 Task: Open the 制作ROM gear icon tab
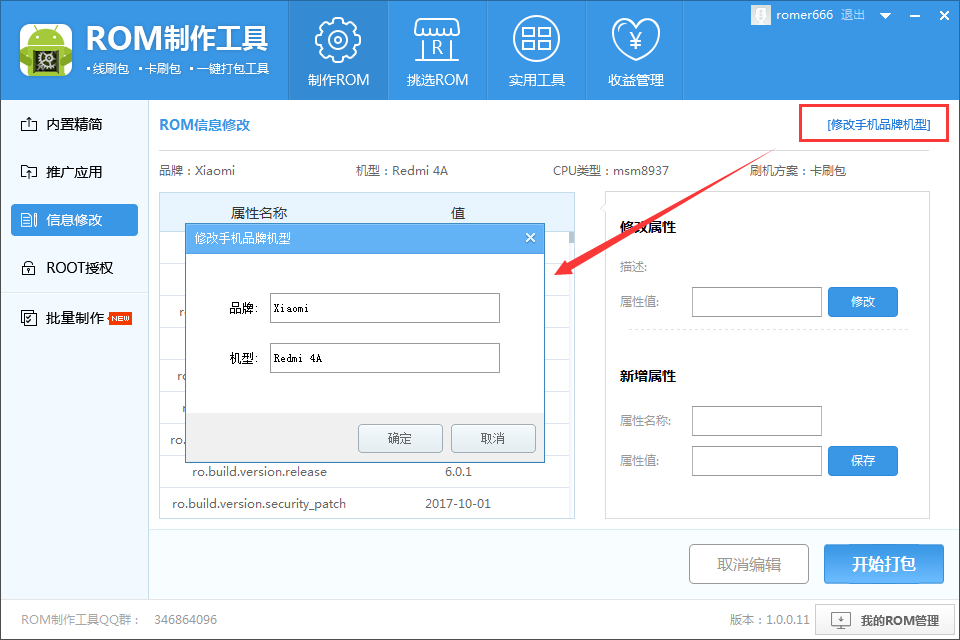click(x=338, y=50)
